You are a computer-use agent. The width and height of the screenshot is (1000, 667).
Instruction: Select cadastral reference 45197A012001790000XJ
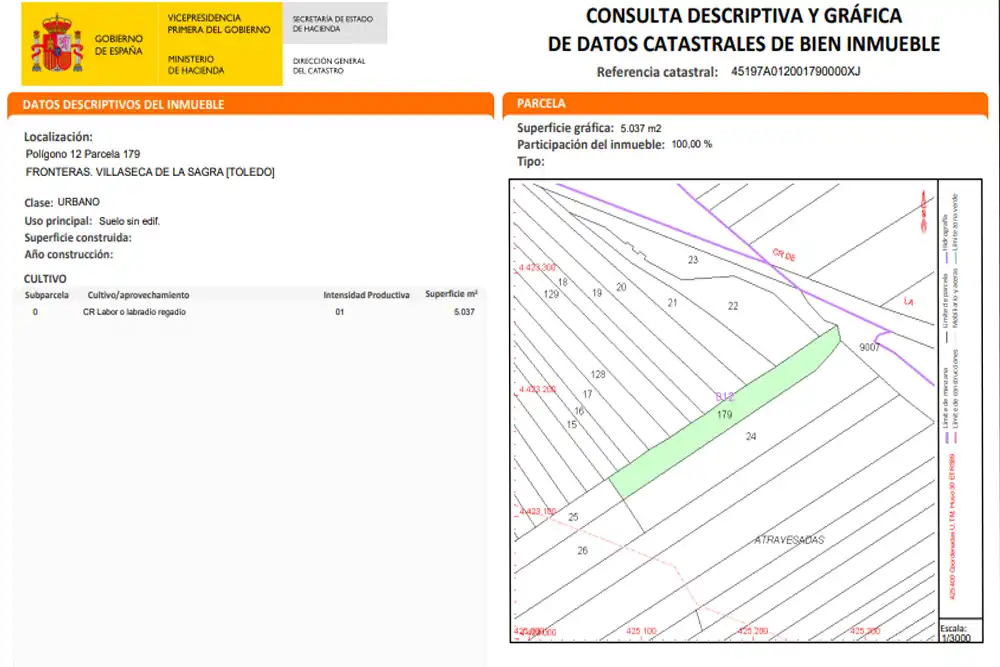(x=795, y=71)
